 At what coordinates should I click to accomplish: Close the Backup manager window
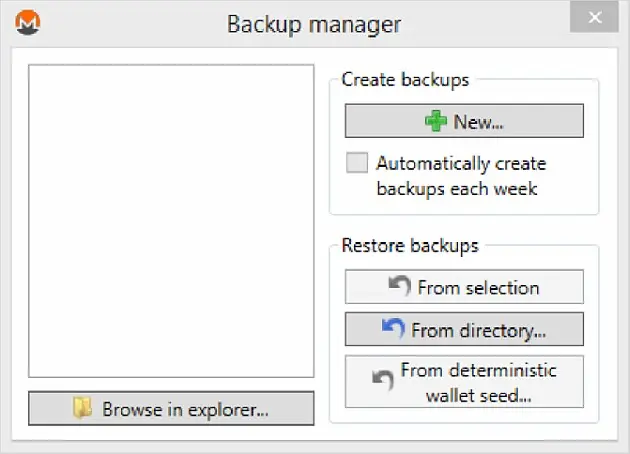[594, 17]
